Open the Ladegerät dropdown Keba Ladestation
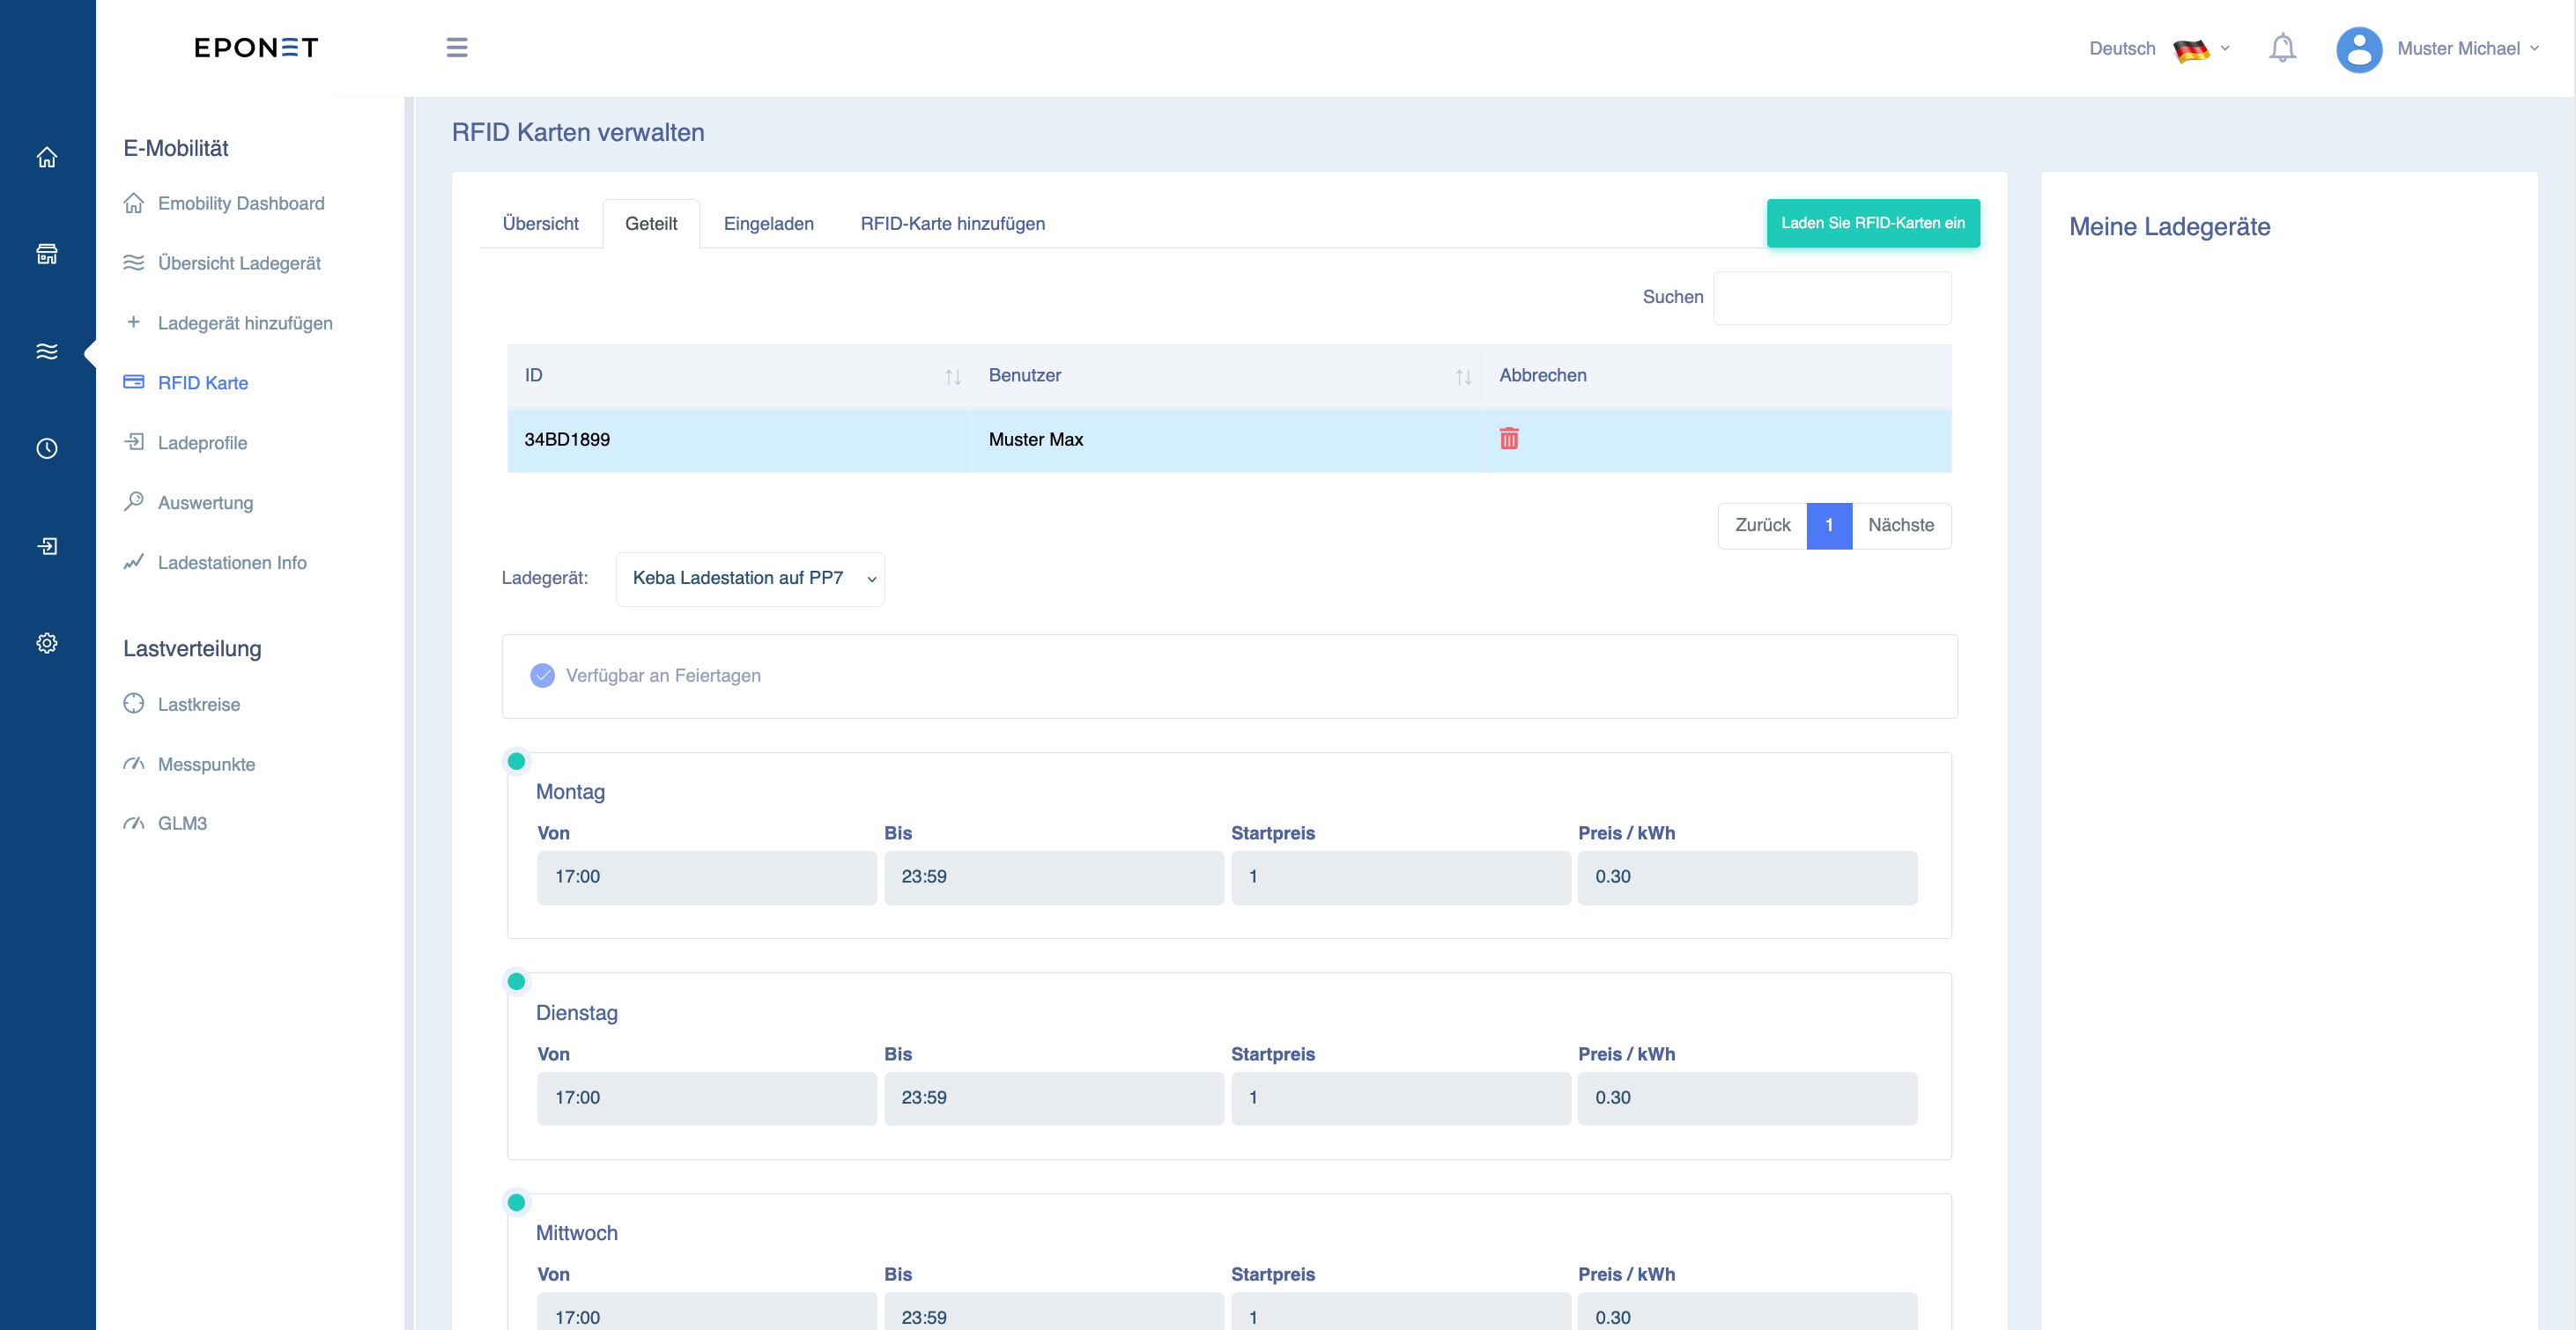Image resolution: width=2576 pixels, height=1330 pixels. (x=750, y=579)
